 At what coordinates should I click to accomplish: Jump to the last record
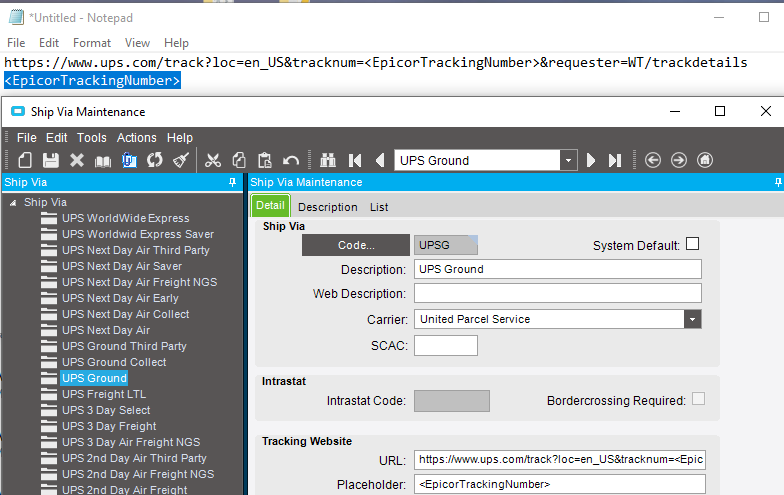614,160
